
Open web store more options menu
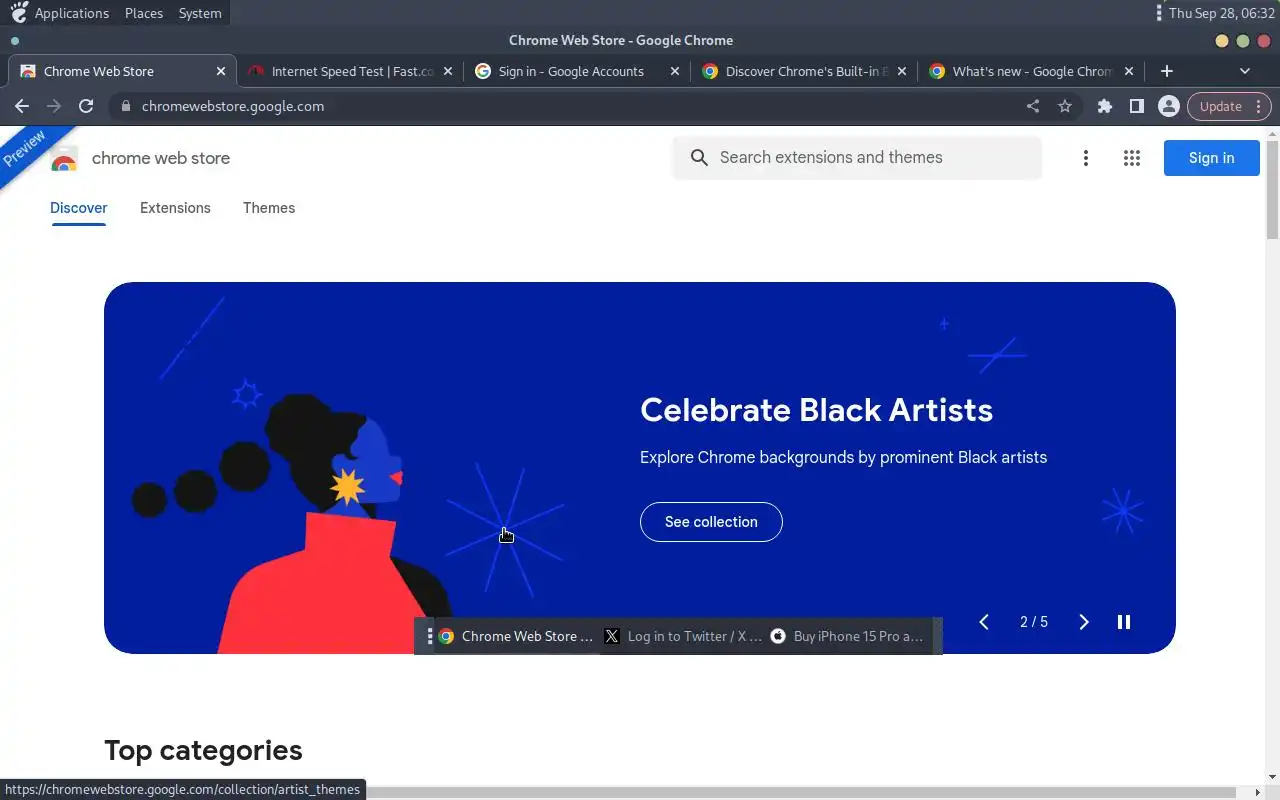pyautogui.click(x=1086, y=158)
